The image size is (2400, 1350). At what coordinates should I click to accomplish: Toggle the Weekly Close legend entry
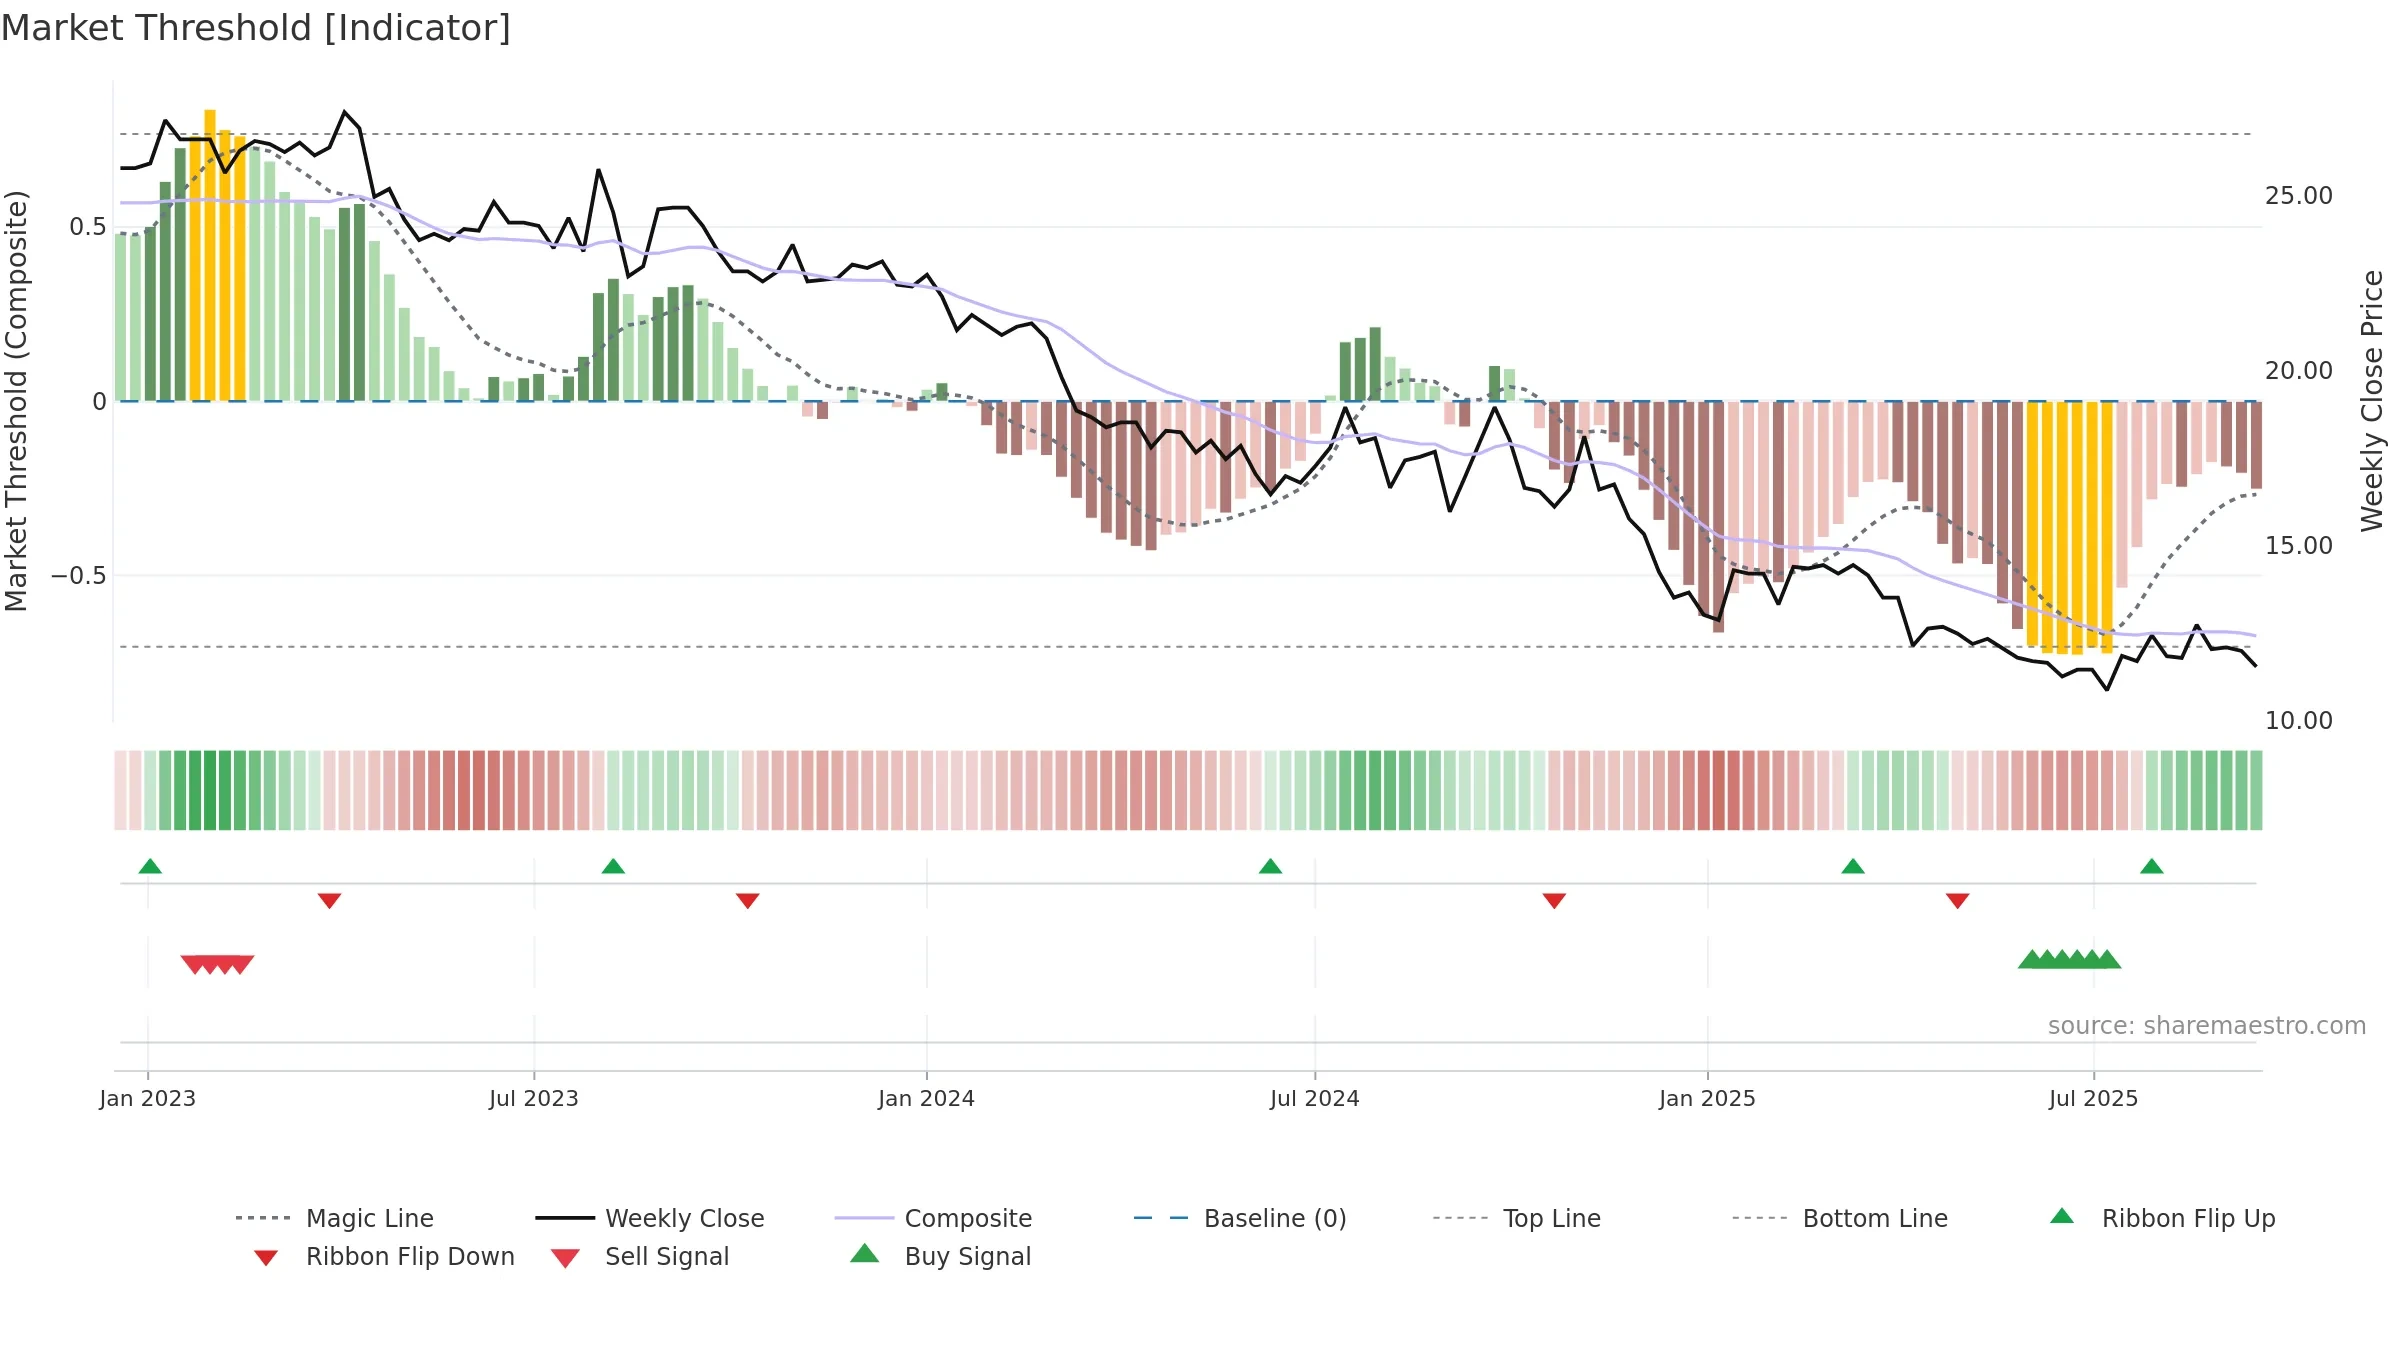coord(650,1218)
